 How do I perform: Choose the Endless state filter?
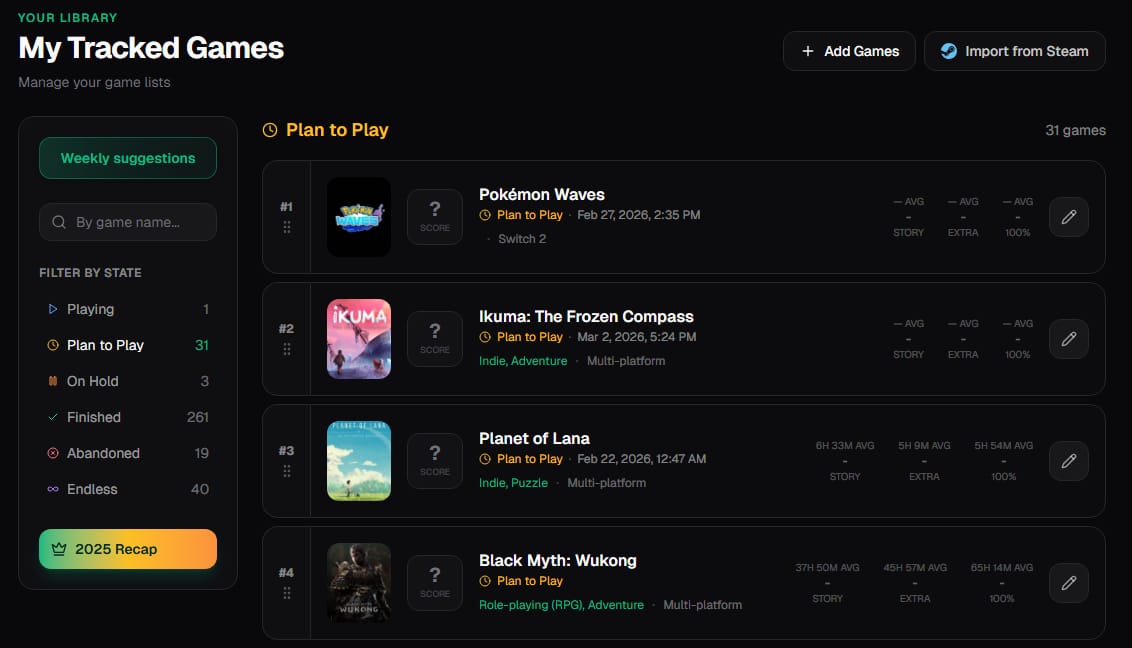pyautogui.click(x=128, y=489)
